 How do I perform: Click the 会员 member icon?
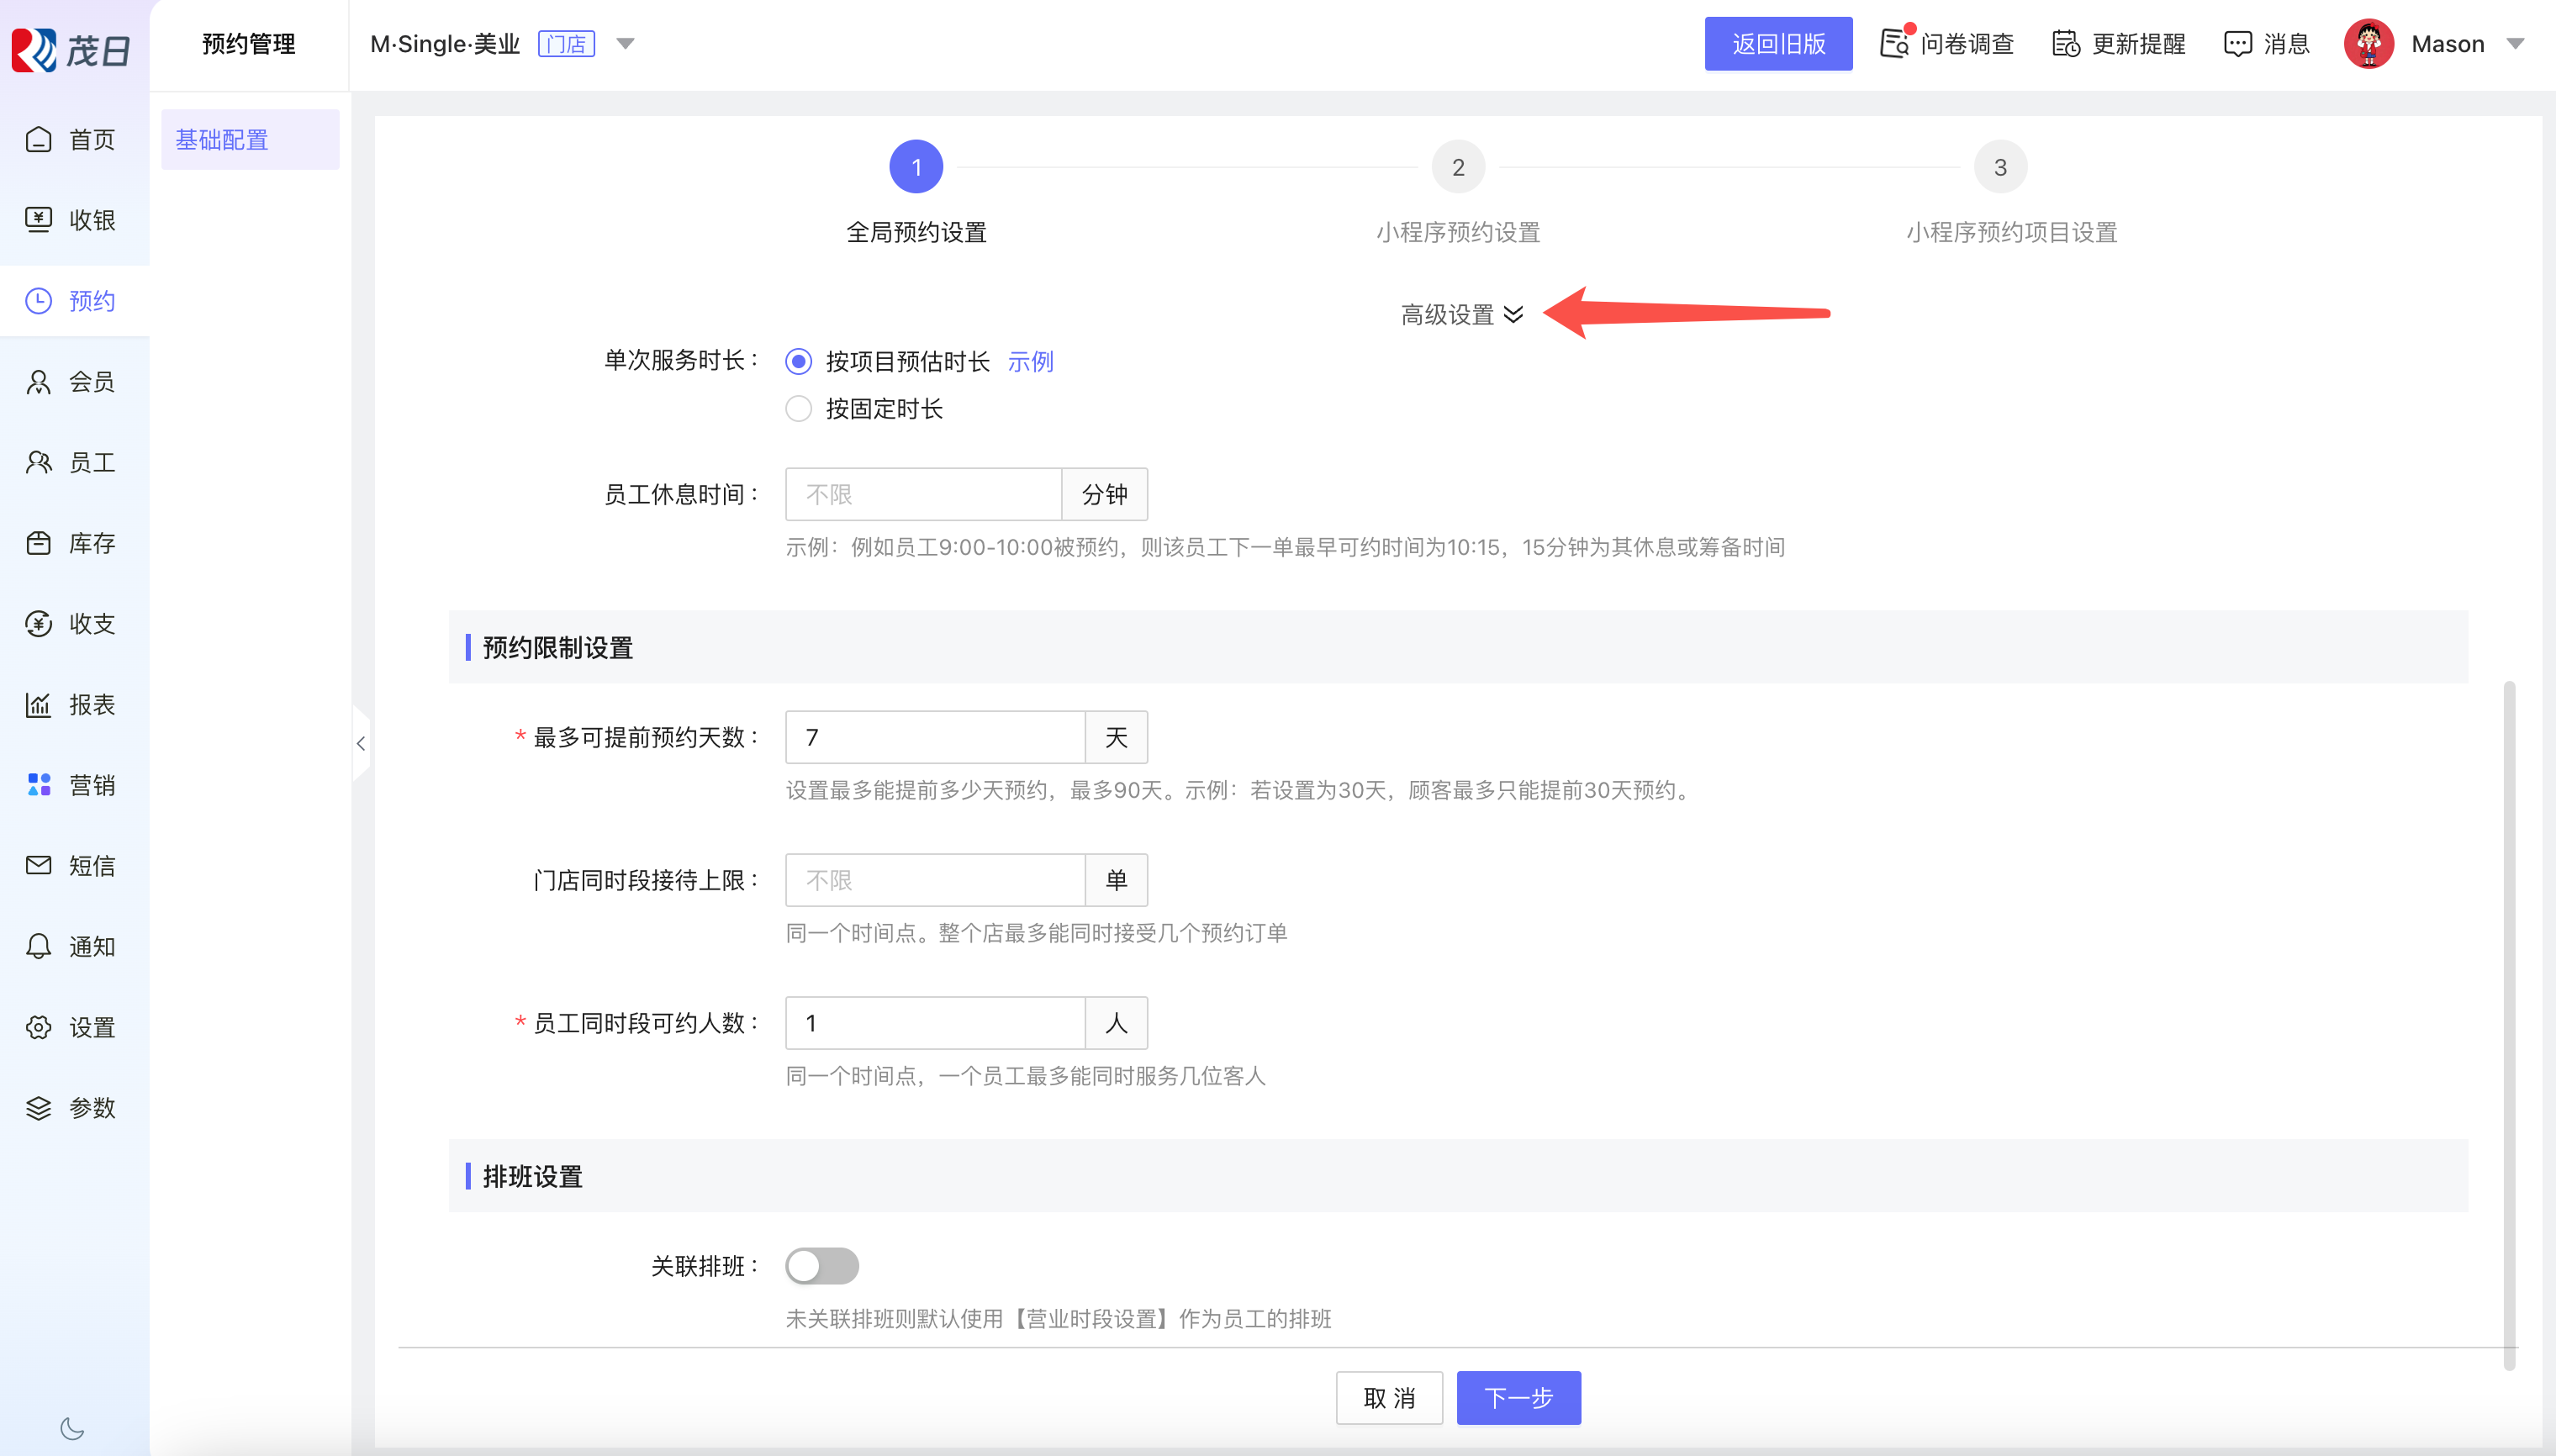point(39,382)
